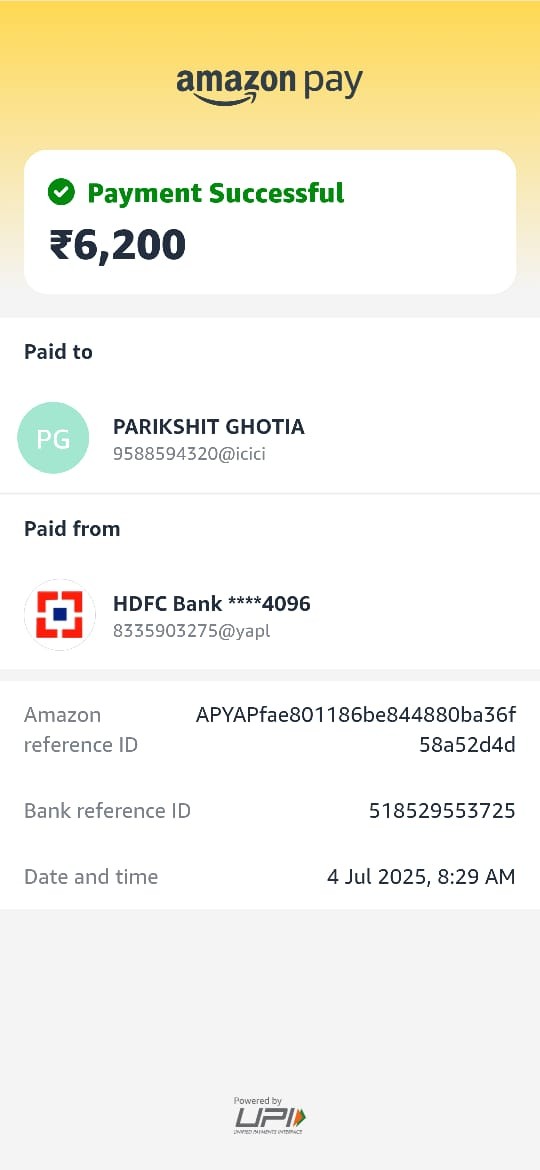Click the Amazon reference ID value

tap(356, 730)
